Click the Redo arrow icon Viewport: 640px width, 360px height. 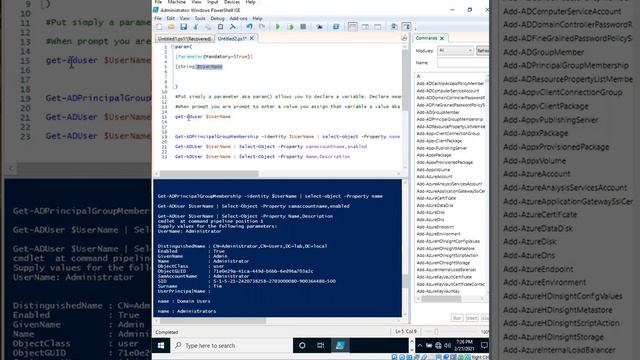(262, 27)
